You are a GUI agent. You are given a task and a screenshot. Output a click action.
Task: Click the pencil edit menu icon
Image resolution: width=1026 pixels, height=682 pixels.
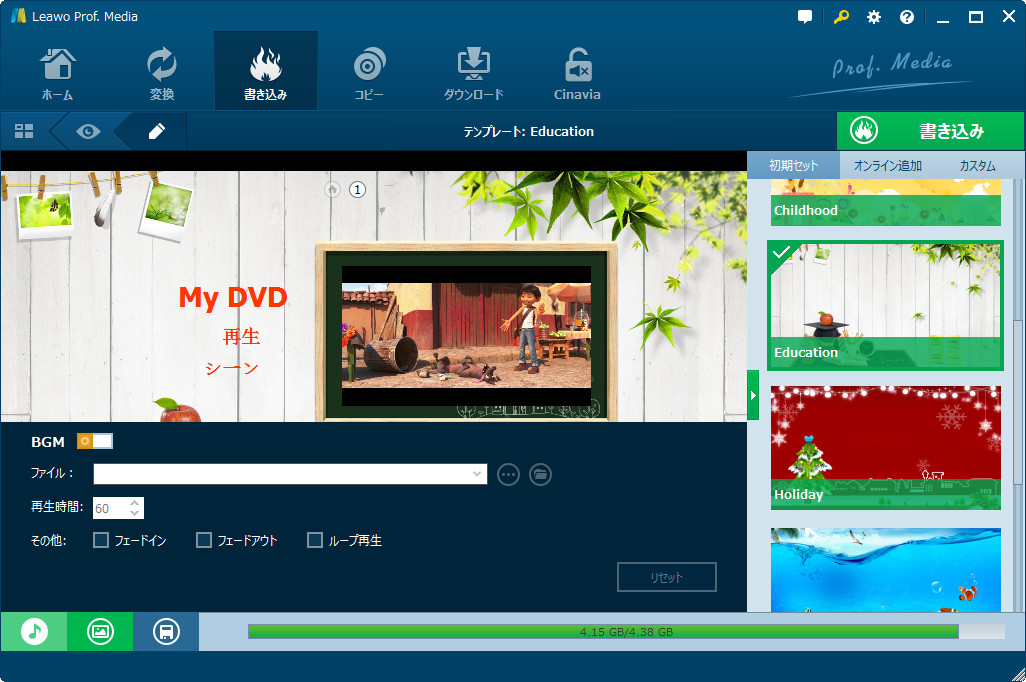[156, 131]
